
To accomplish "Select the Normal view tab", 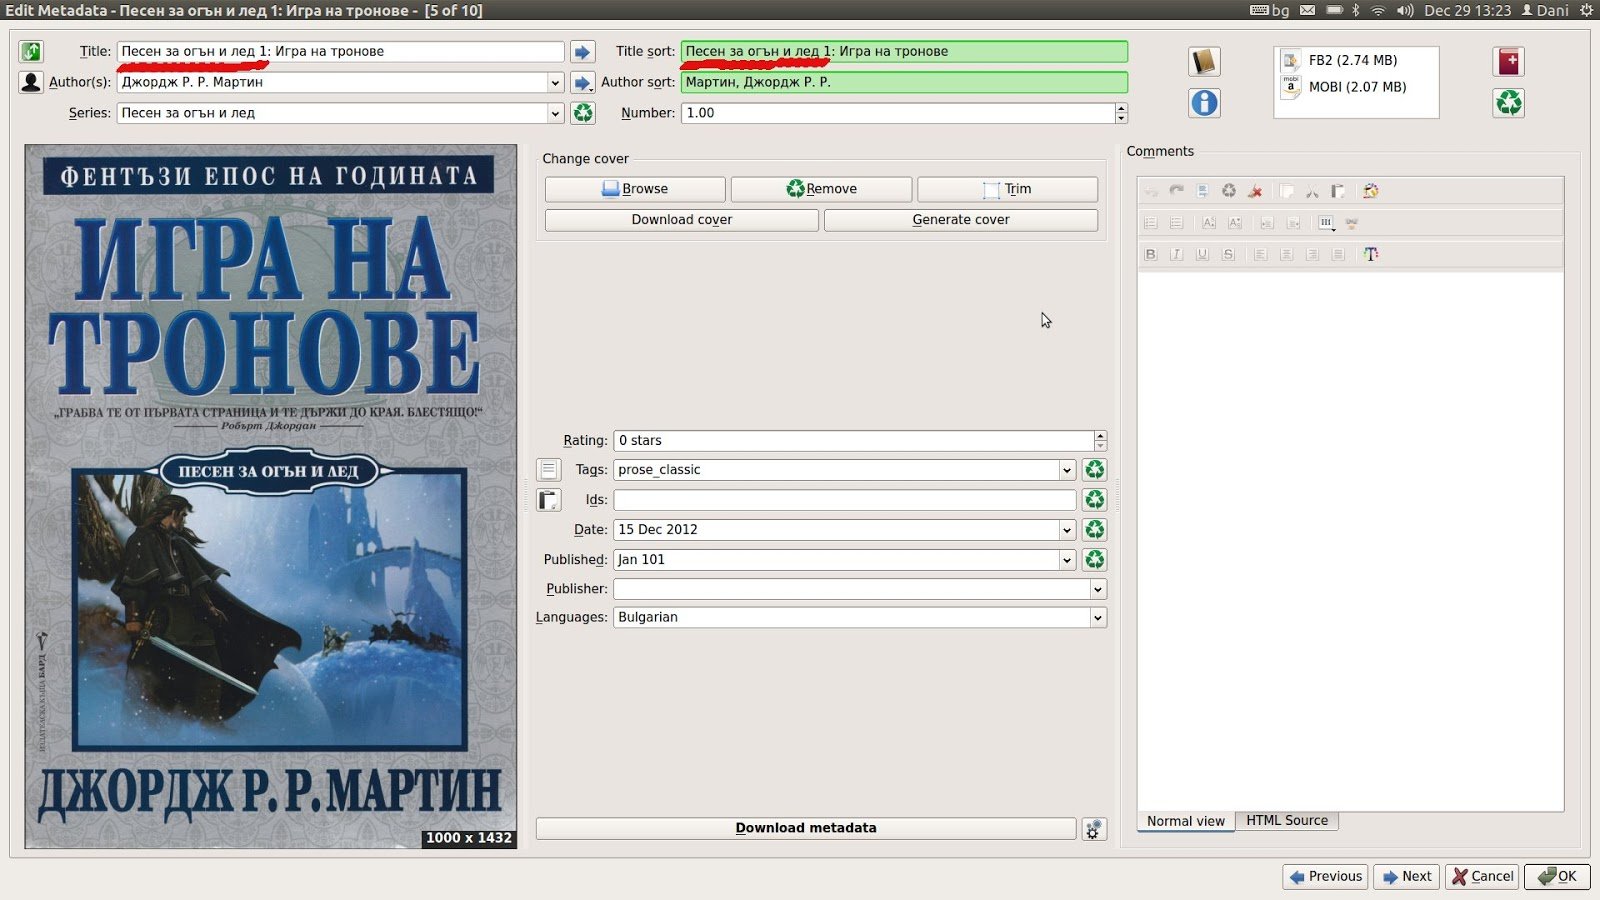I will click(x=1185, y=821).
